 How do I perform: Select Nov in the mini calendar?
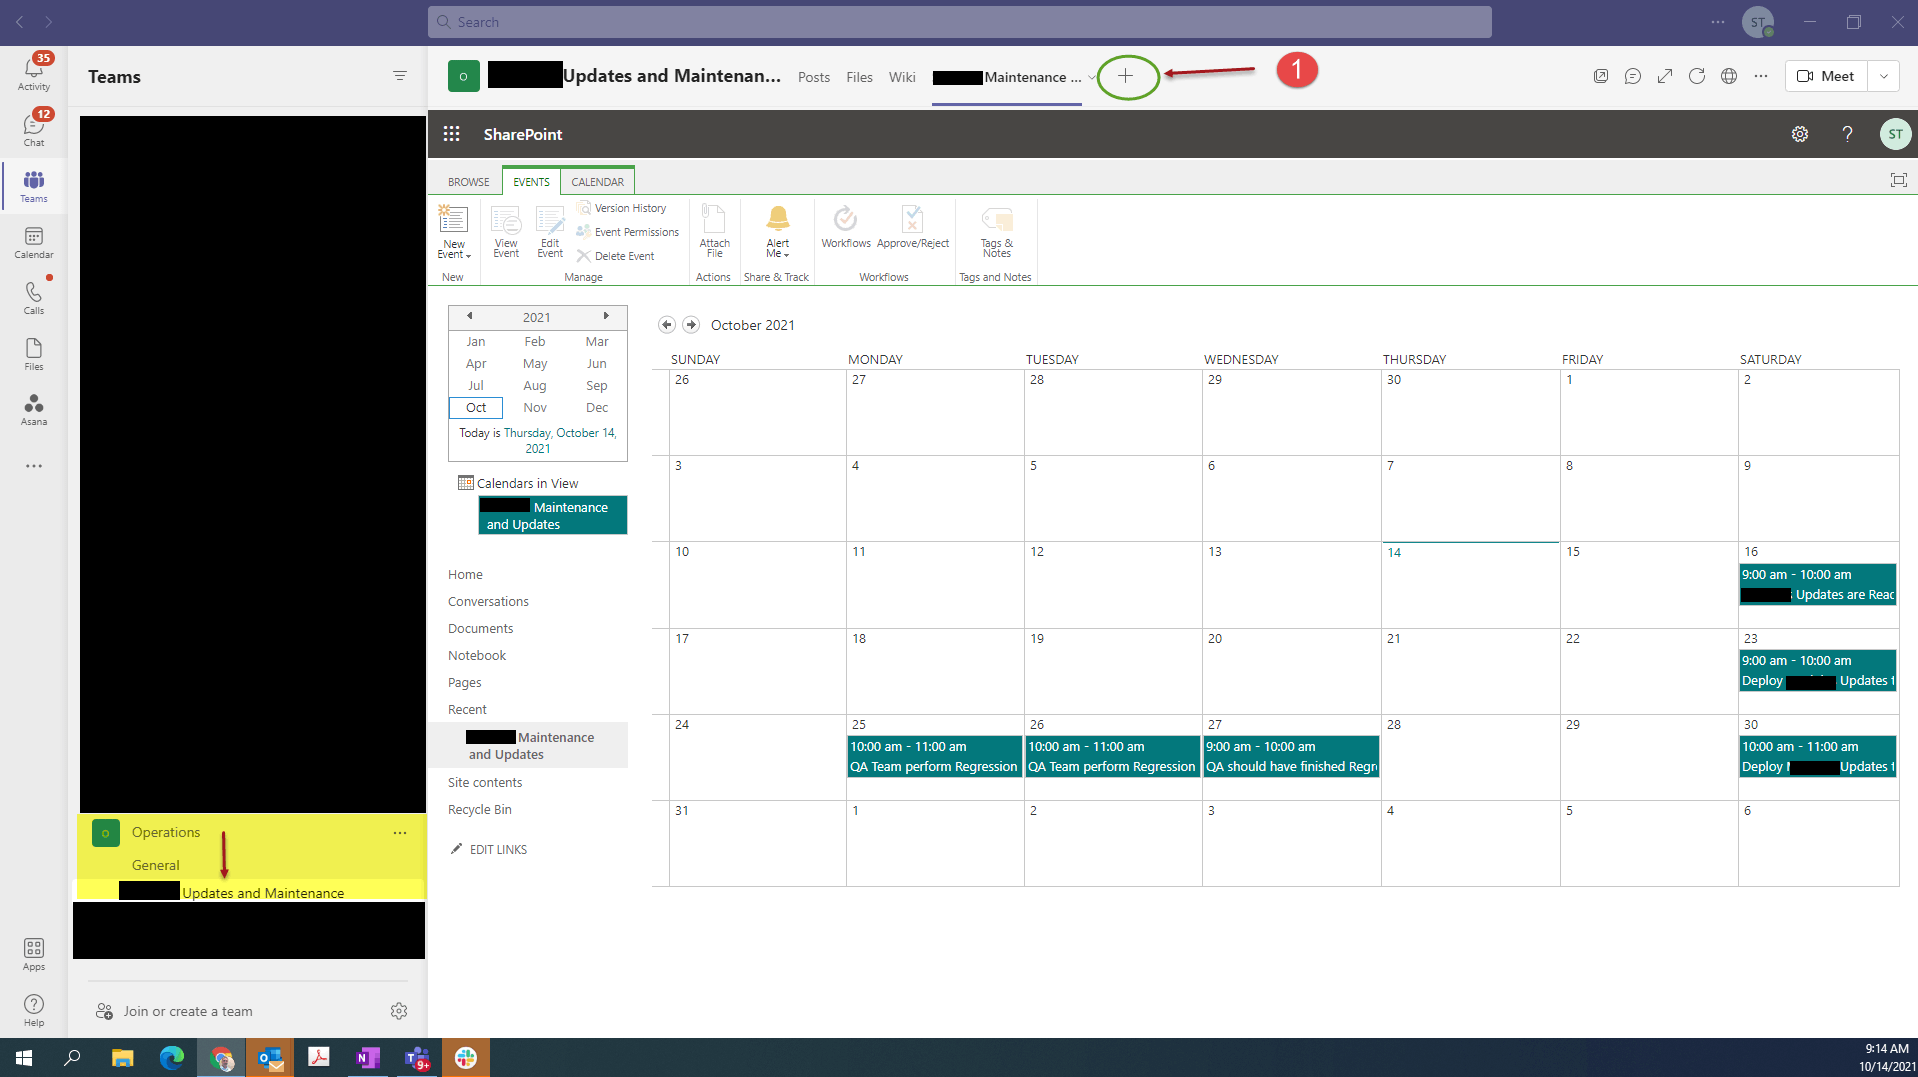pyautogui.click(x=535, y=407)
